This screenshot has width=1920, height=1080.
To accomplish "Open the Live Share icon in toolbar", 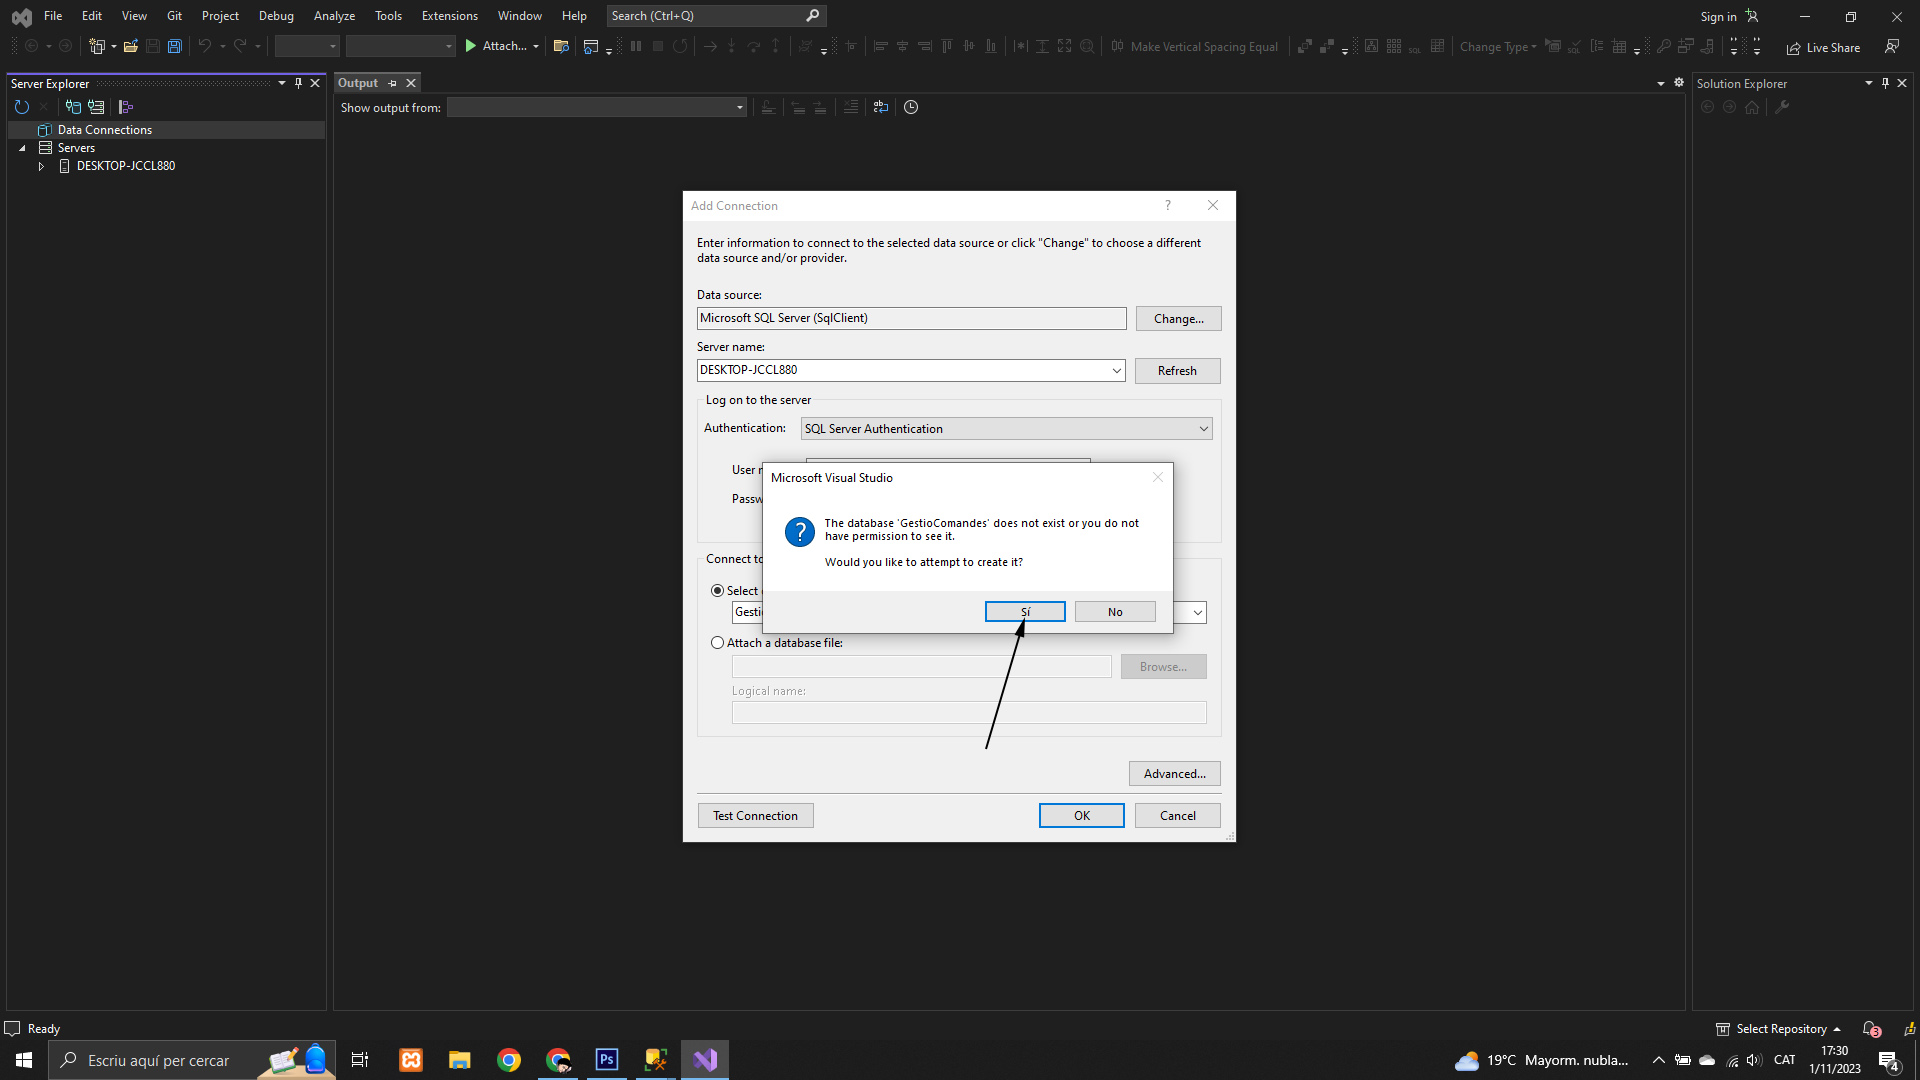I will [1794, 47].
